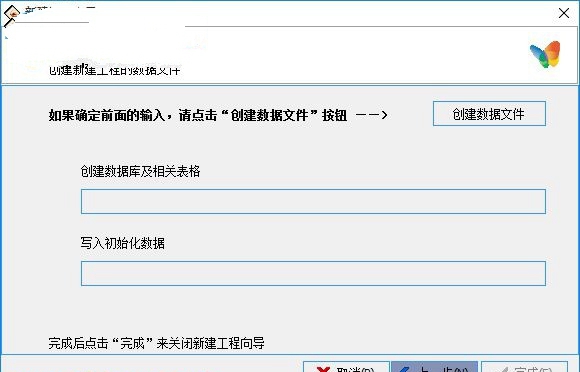Click the 创建数据库及相关表格 progress bar
Image resolution: width=580 pixels, height=372 pixels.
click(x=313, y=202)
